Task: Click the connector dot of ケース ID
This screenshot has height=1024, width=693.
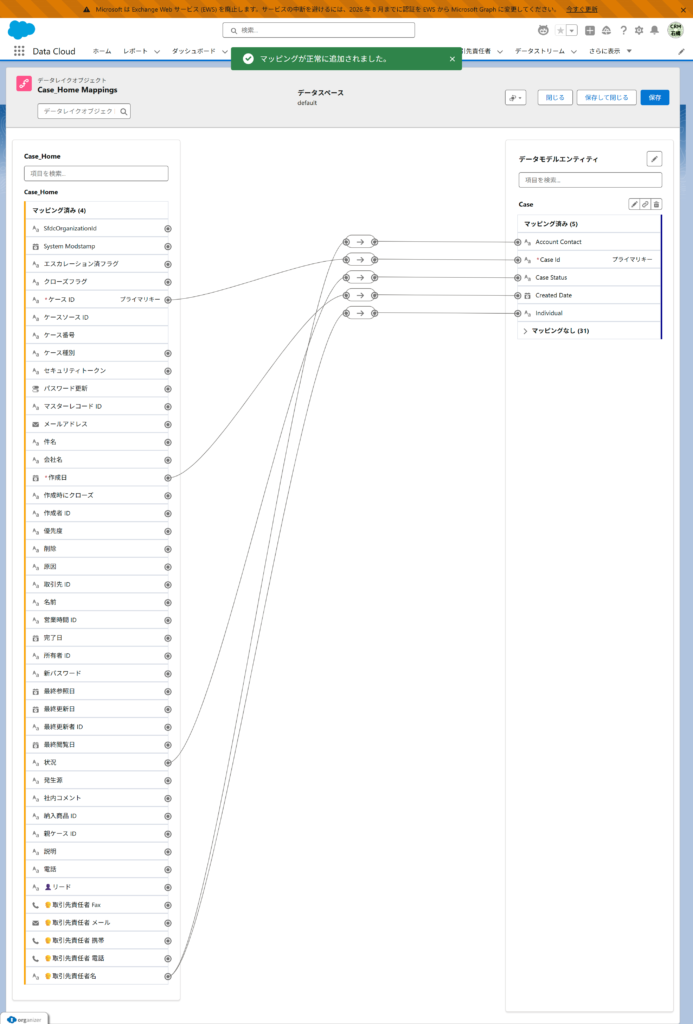Action: coord(168,300)
